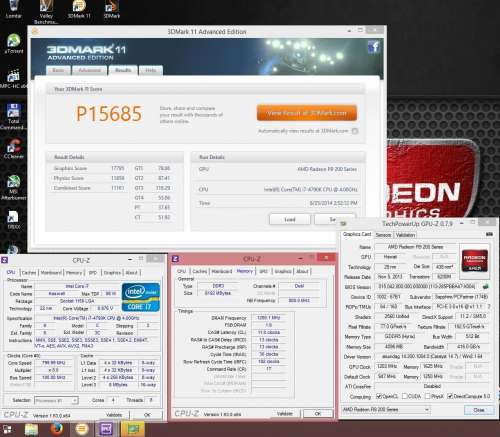Screen dimensions: 500x437
Task: Open the Mainboard tab in left CPU-Z window
Action: (51, 273)
